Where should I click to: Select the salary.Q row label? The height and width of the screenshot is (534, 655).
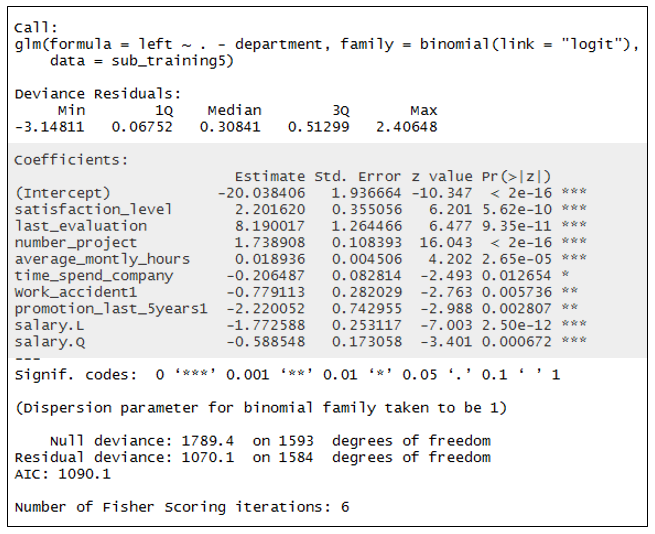[x=50, y=341]
